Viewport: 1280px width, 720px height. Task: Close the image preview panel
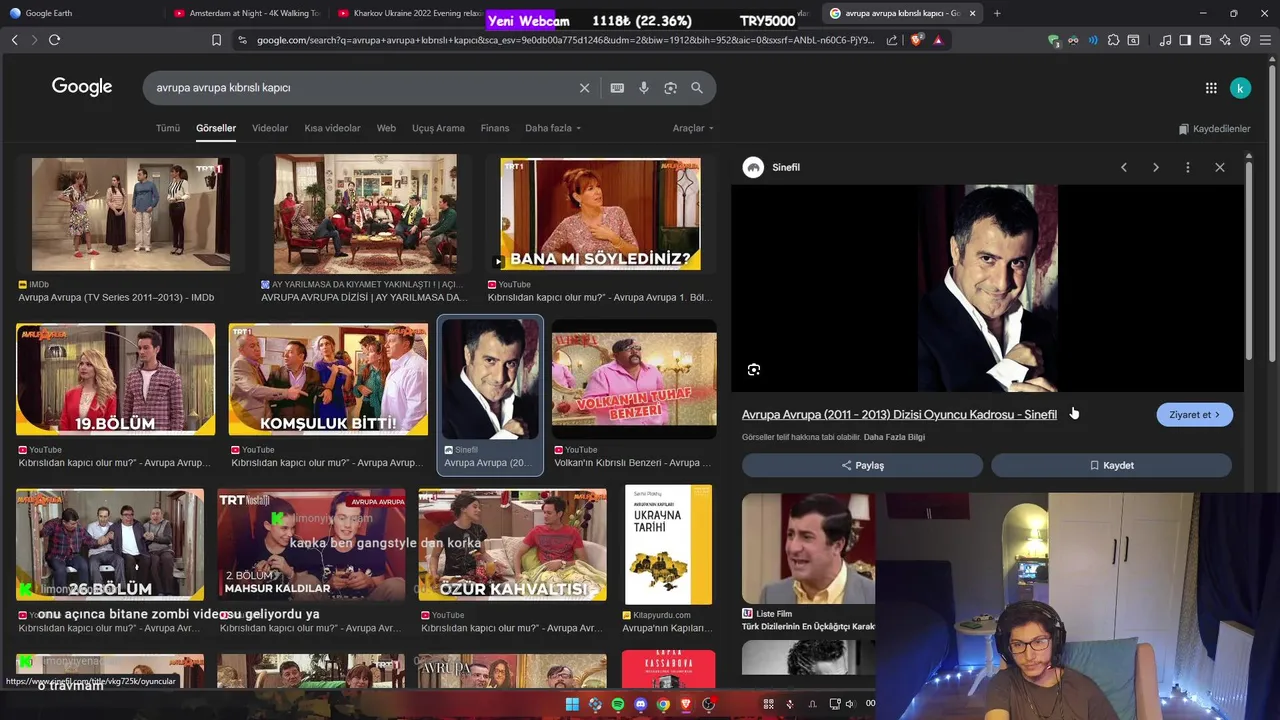[x=1220, y=167]
